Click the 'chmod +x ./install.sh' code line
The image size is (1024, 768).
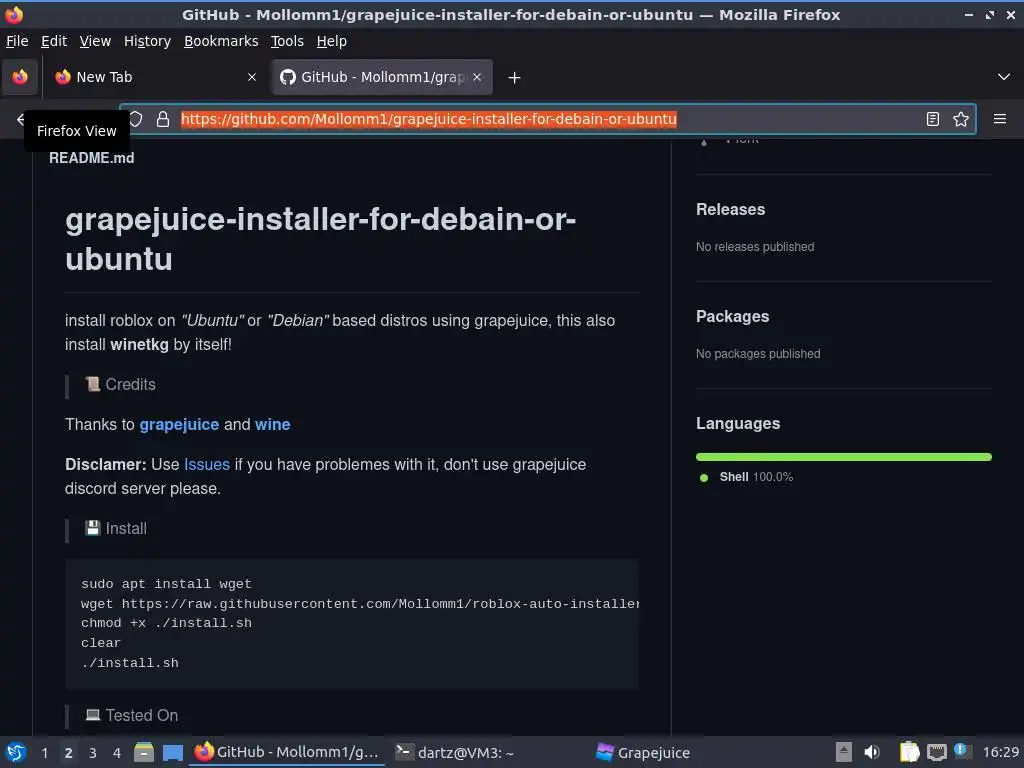[x=166, y=623]
